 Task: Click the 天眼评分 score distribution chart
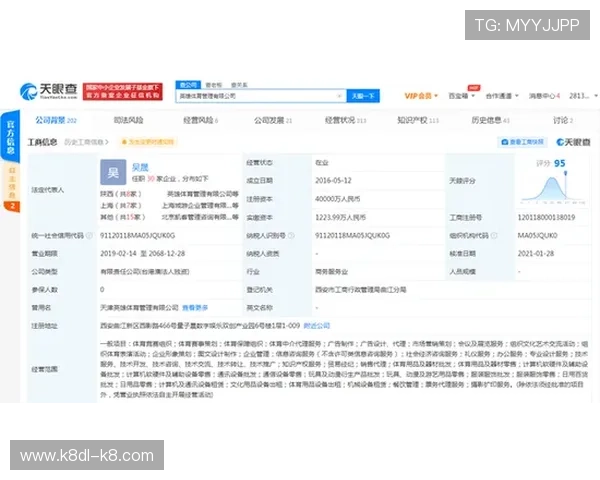coord(552,189)
